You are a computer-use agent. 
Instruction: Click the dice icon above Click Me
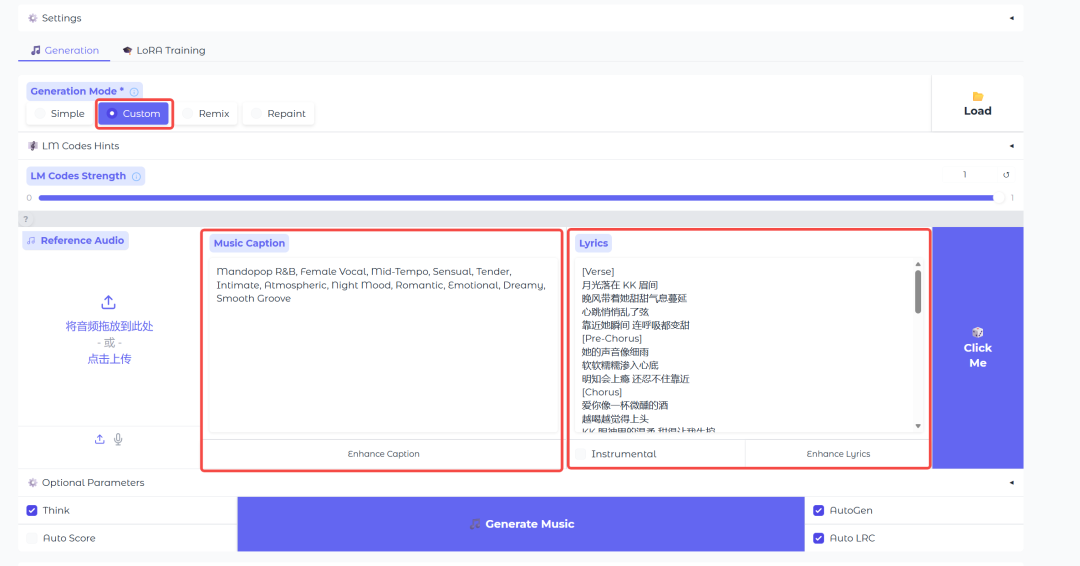pyautogui.click(x=977, y=332)
